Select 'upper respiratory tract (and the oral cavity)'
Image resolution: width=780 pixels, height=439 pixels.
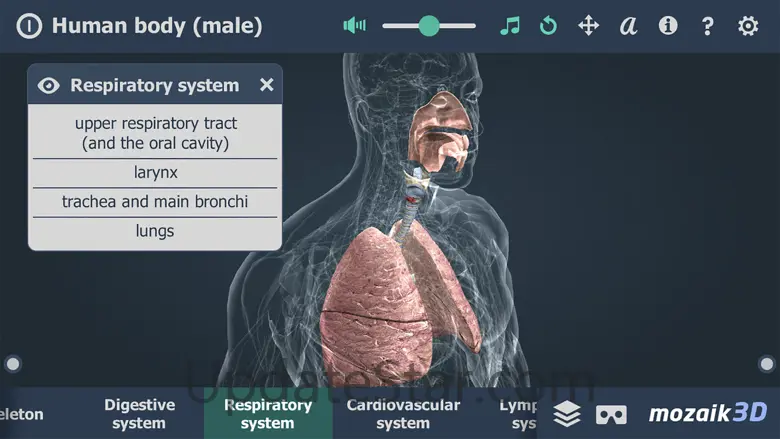[x=155, y=133]
